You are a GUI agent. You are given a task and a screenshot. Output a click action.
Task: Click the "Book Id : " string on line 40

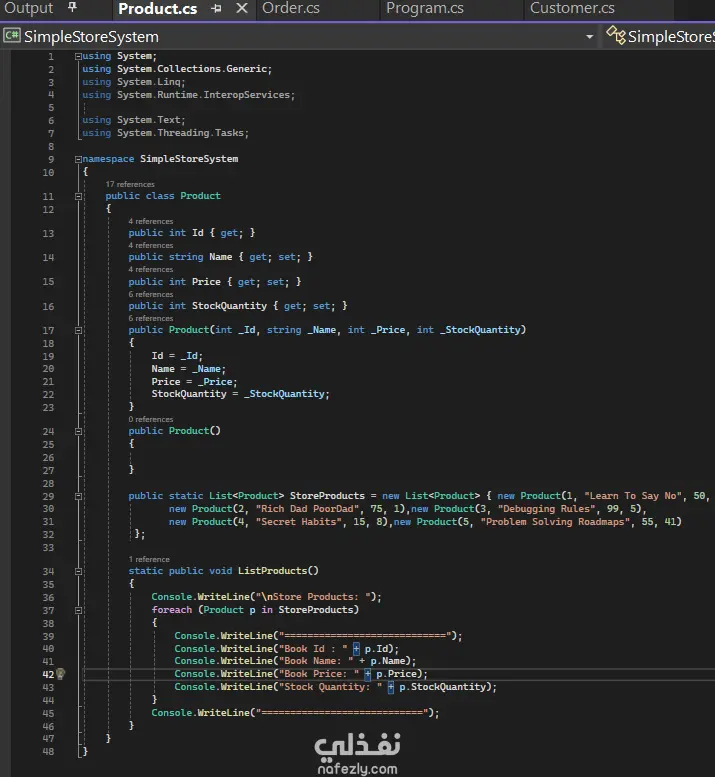click(x=313, y=649)
